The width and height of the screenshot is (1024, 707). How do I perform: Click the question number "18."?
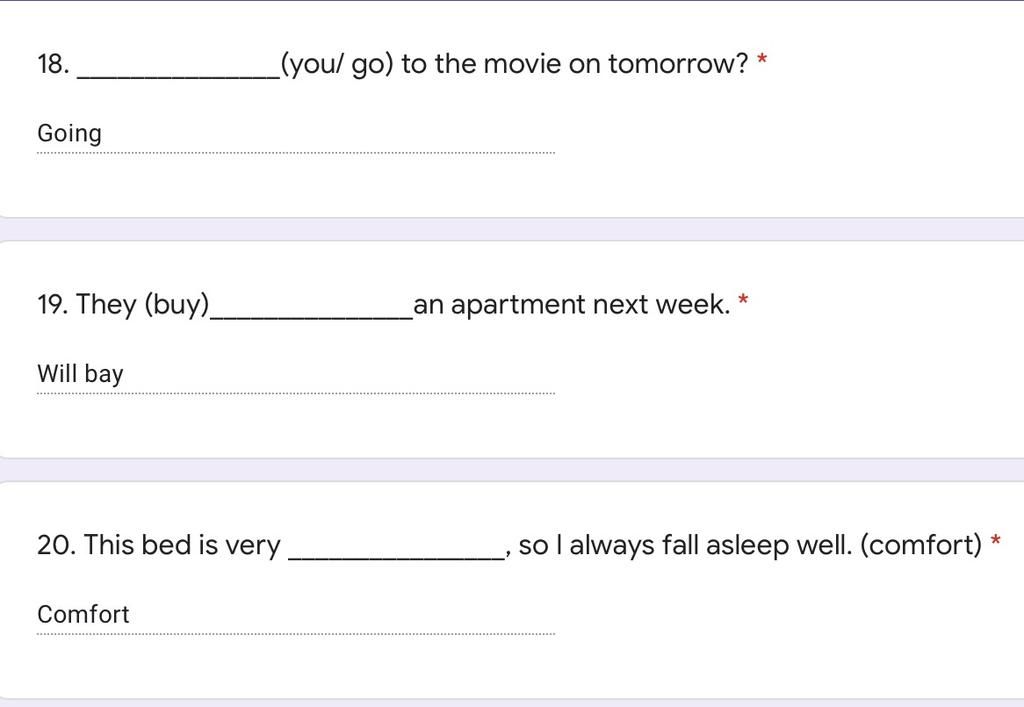point(54,64)
